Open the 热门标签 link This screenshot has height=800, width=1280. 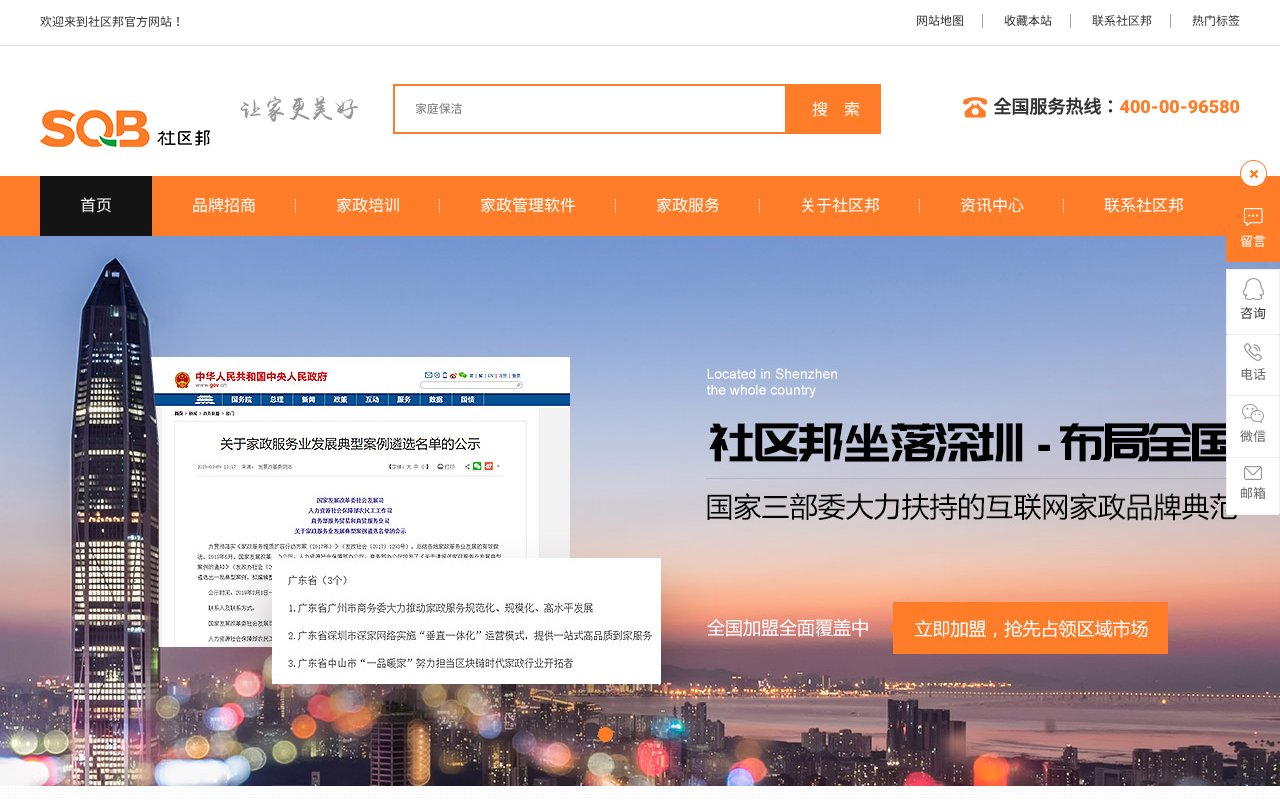click(x=1212, y=21)
